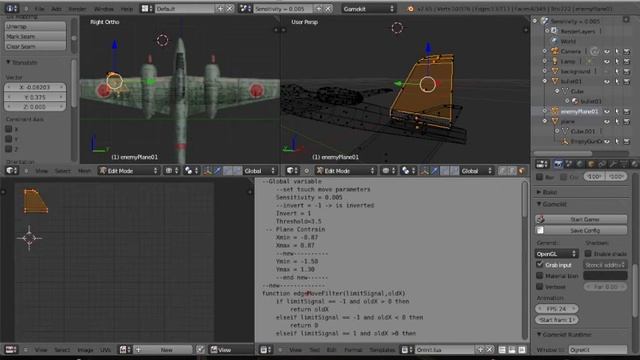Image resolution: width=640 pixels, height=360 pixels.
Task: Toggle Lamp renderability camera icon in outliner
Action: [x=627, y=61]
